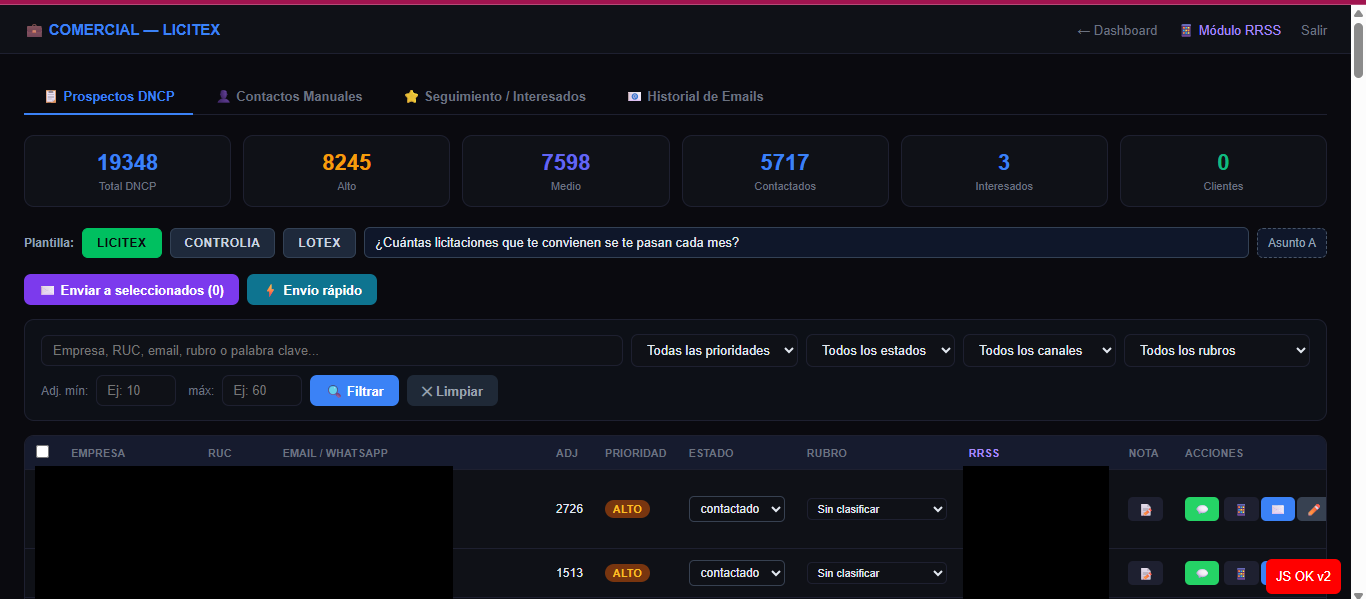Open the Todos los canales dropdown
Screen dimensions: 1366x599
point(1039,351)
